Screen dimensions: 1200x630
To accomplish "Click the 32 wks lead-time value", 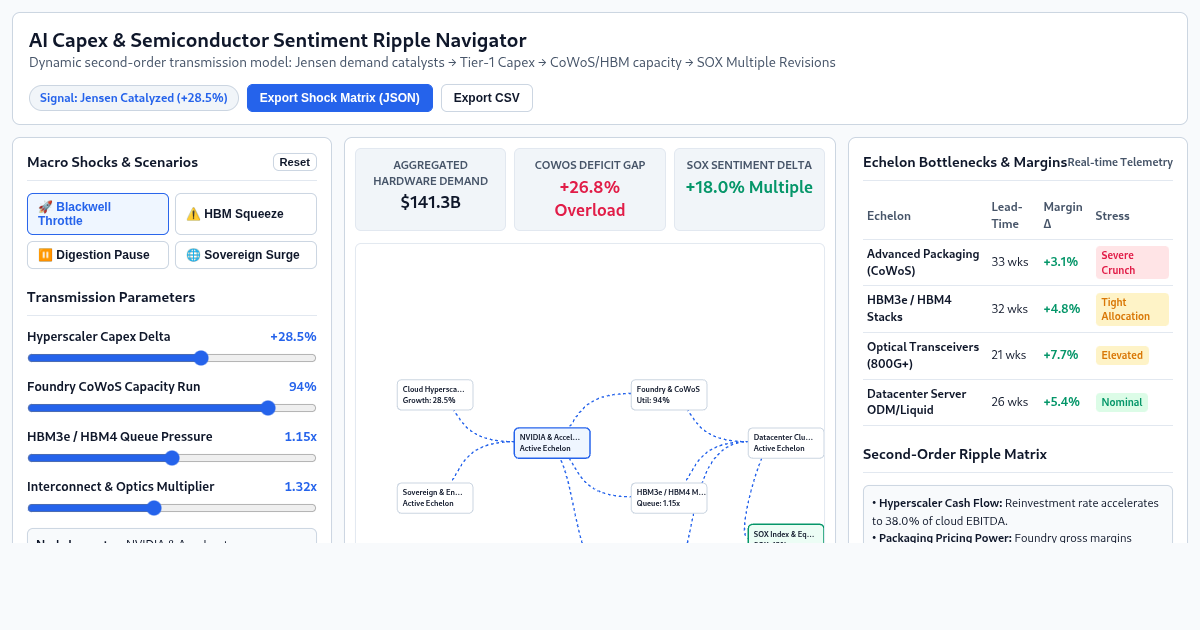I will pos(1009,309).
